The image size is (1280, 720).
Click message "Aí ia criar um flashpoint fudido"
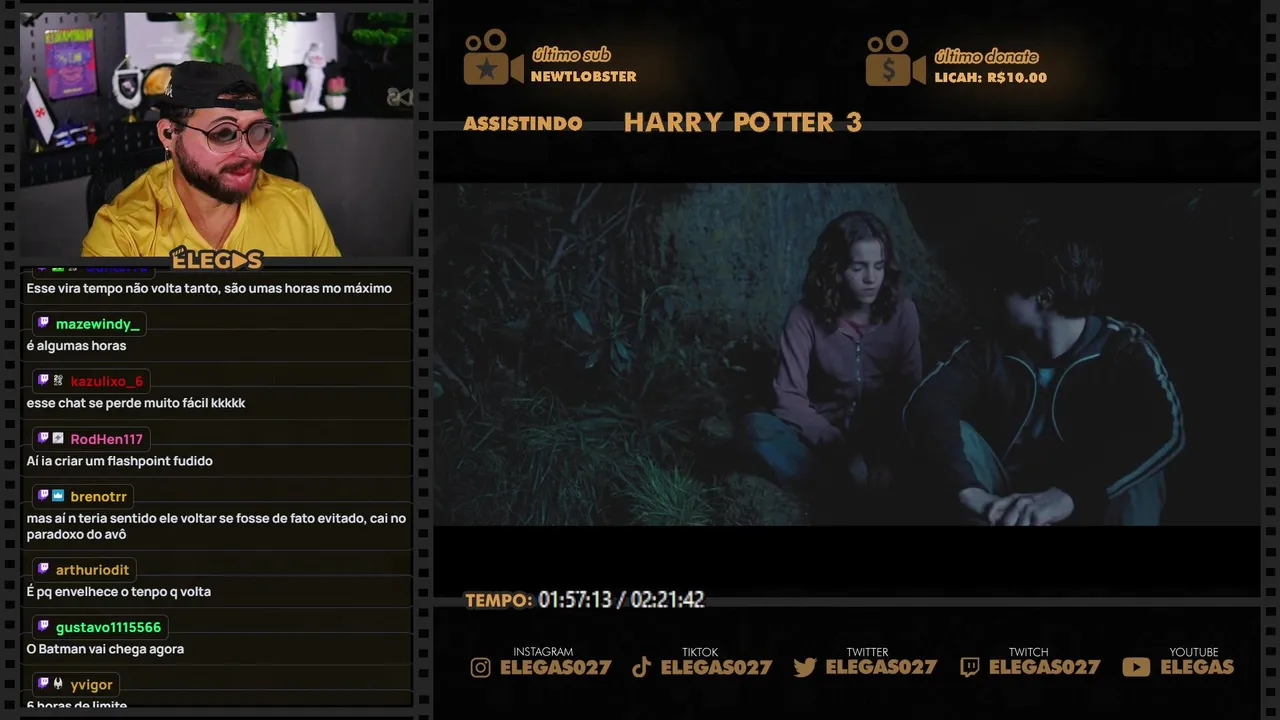point(119,461)
